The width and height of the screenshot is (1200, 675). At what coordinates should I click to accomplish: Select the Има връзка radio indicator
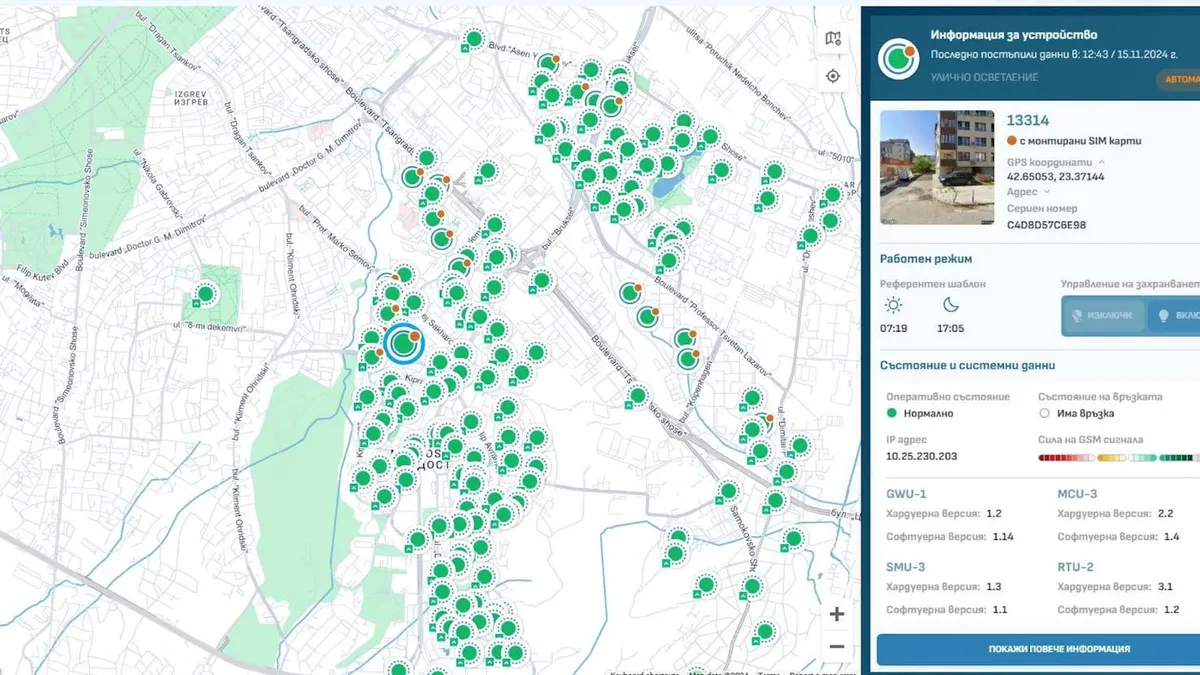(x=1044, y=413)
